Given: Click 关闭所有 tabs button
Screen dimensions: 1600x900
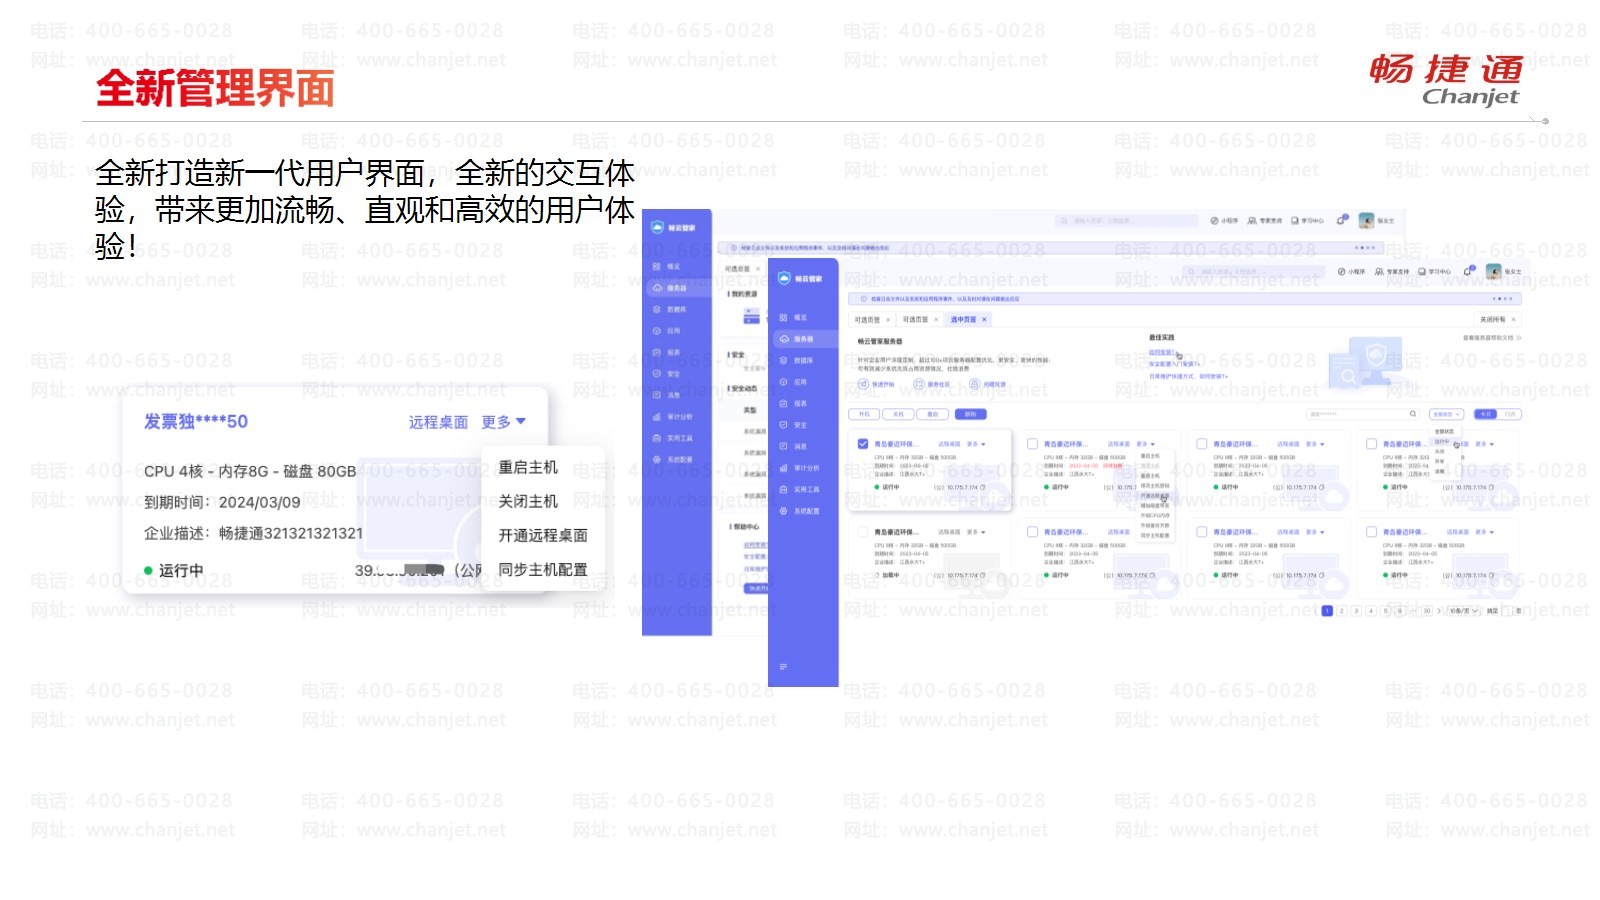Looking at the screenshot, I should tap(1497, 319).
